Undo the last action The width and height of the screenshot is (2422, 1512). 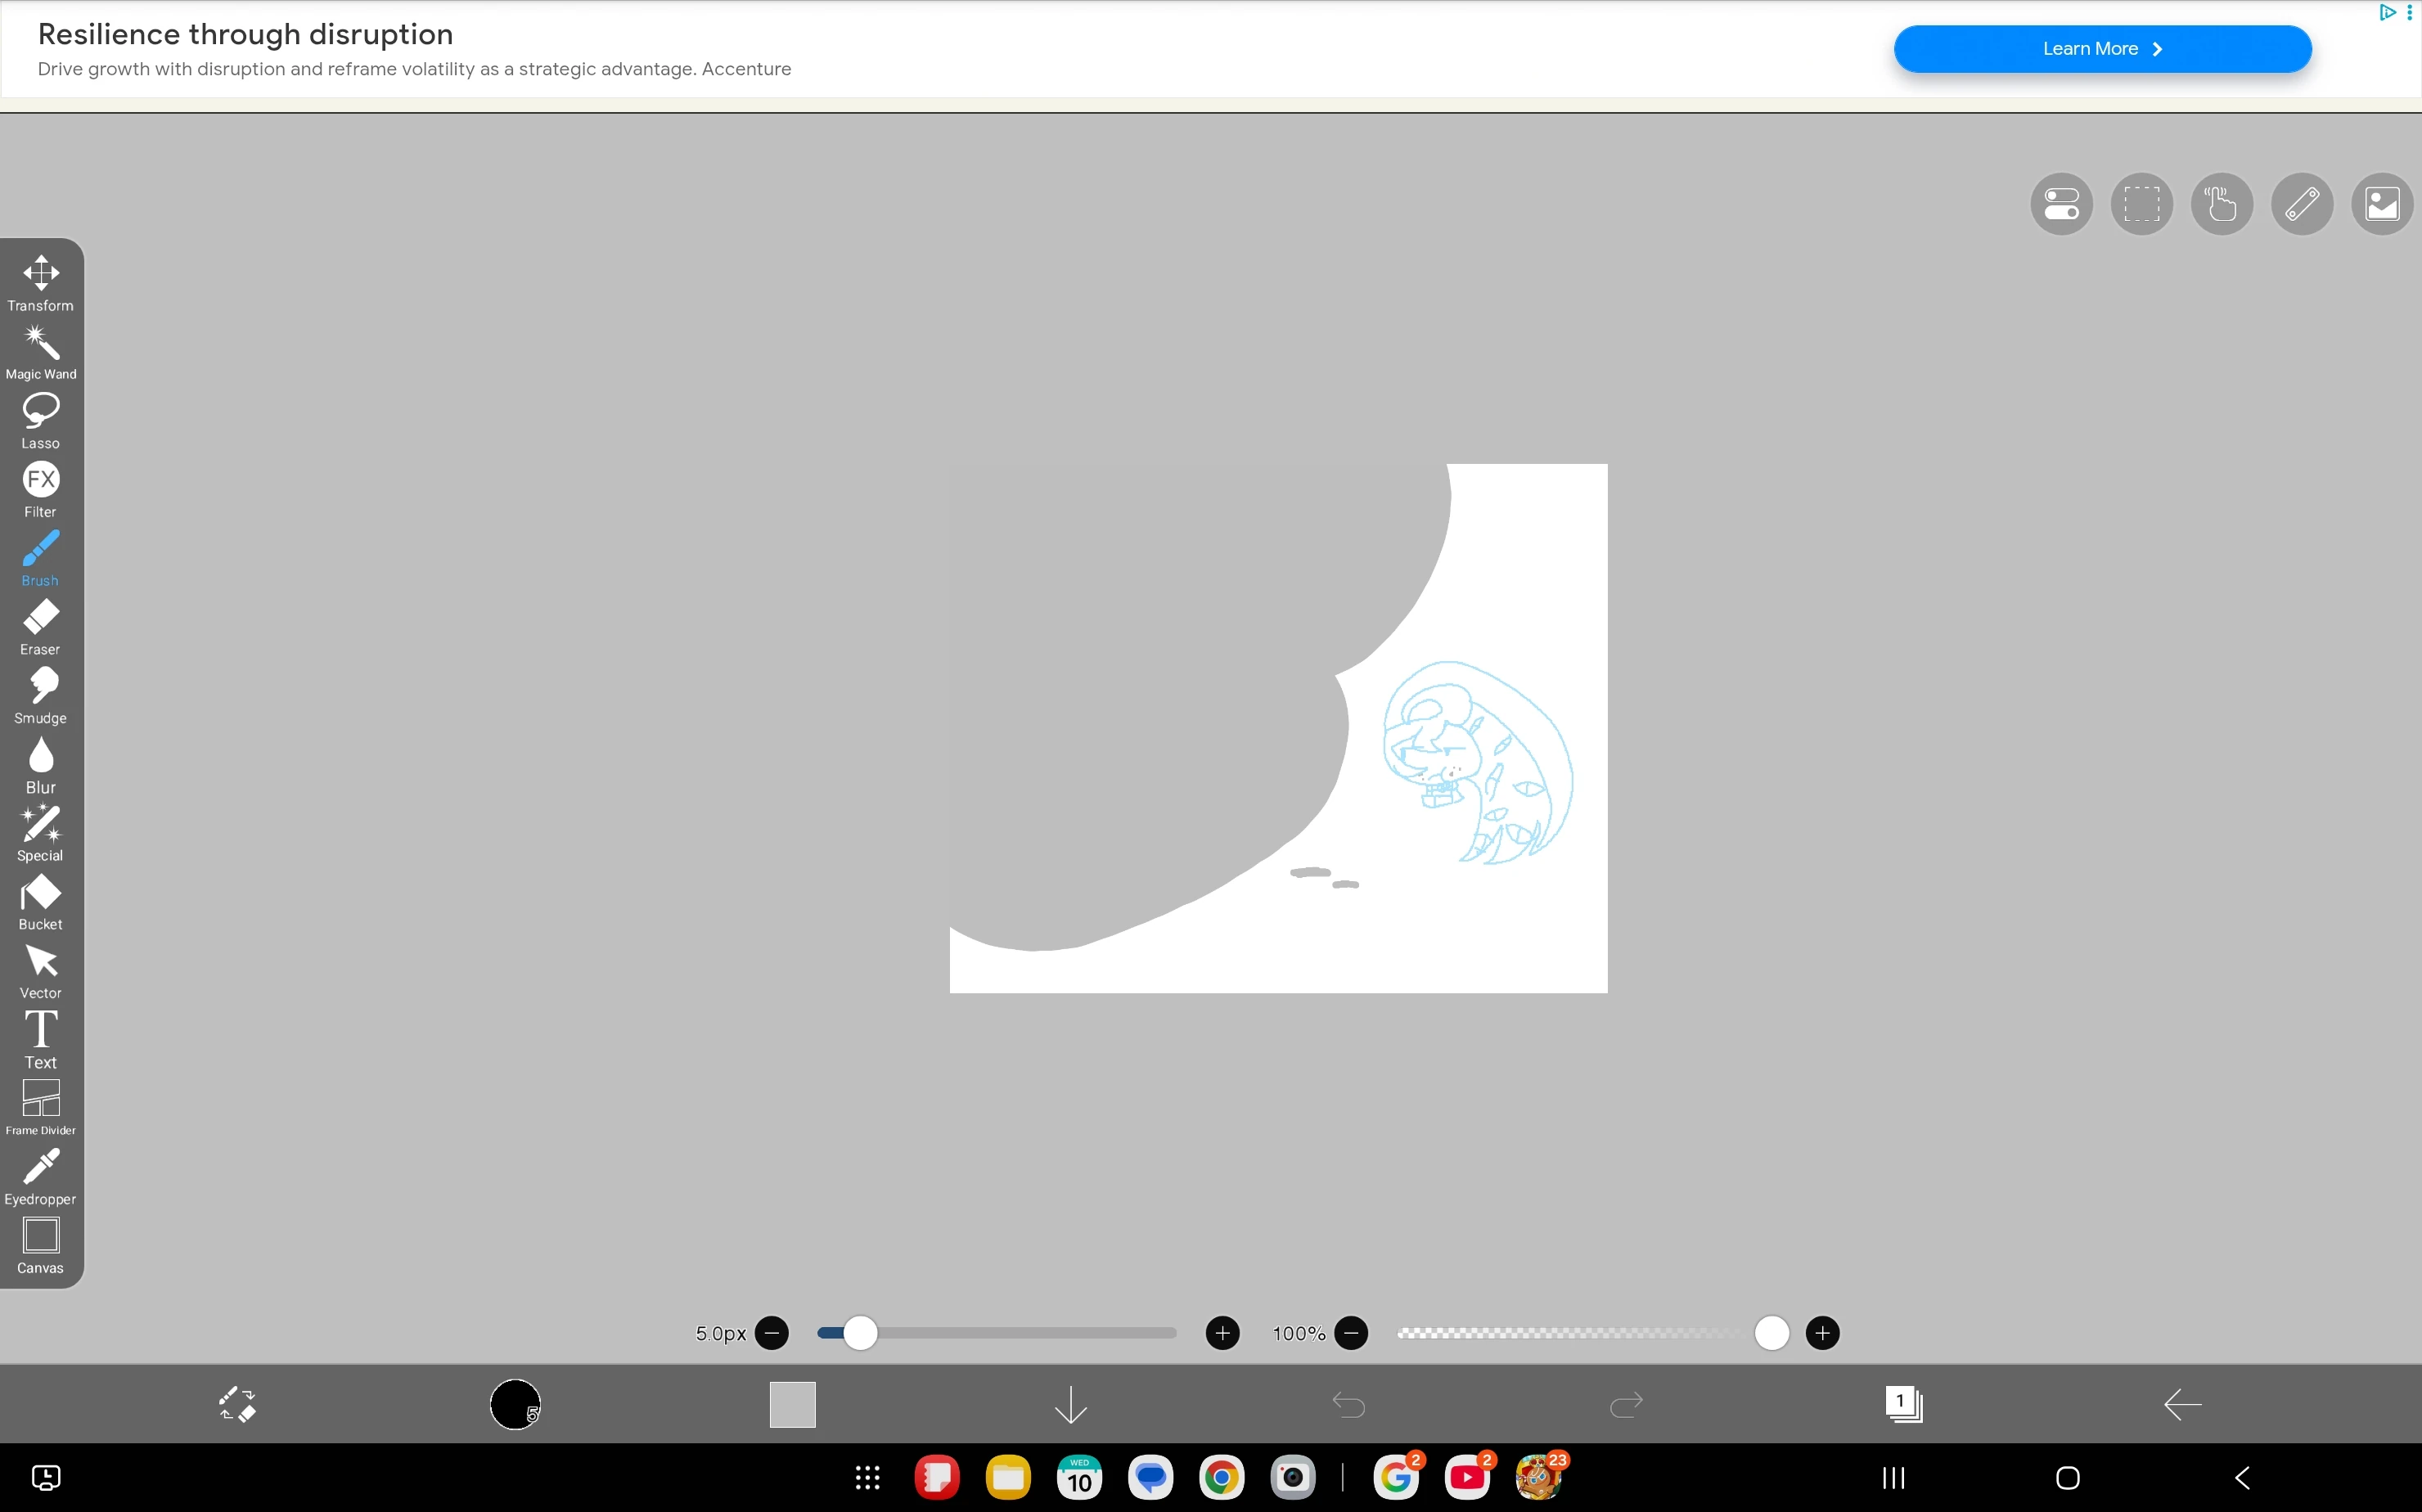click(x=1347, y=1404)
